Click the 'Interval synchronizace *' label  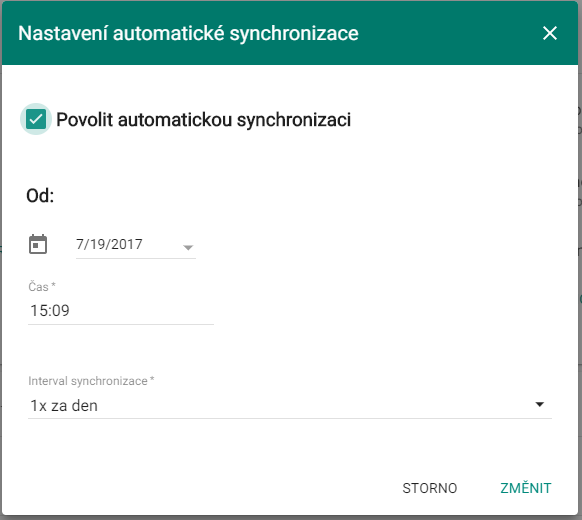tap(91, 381)
